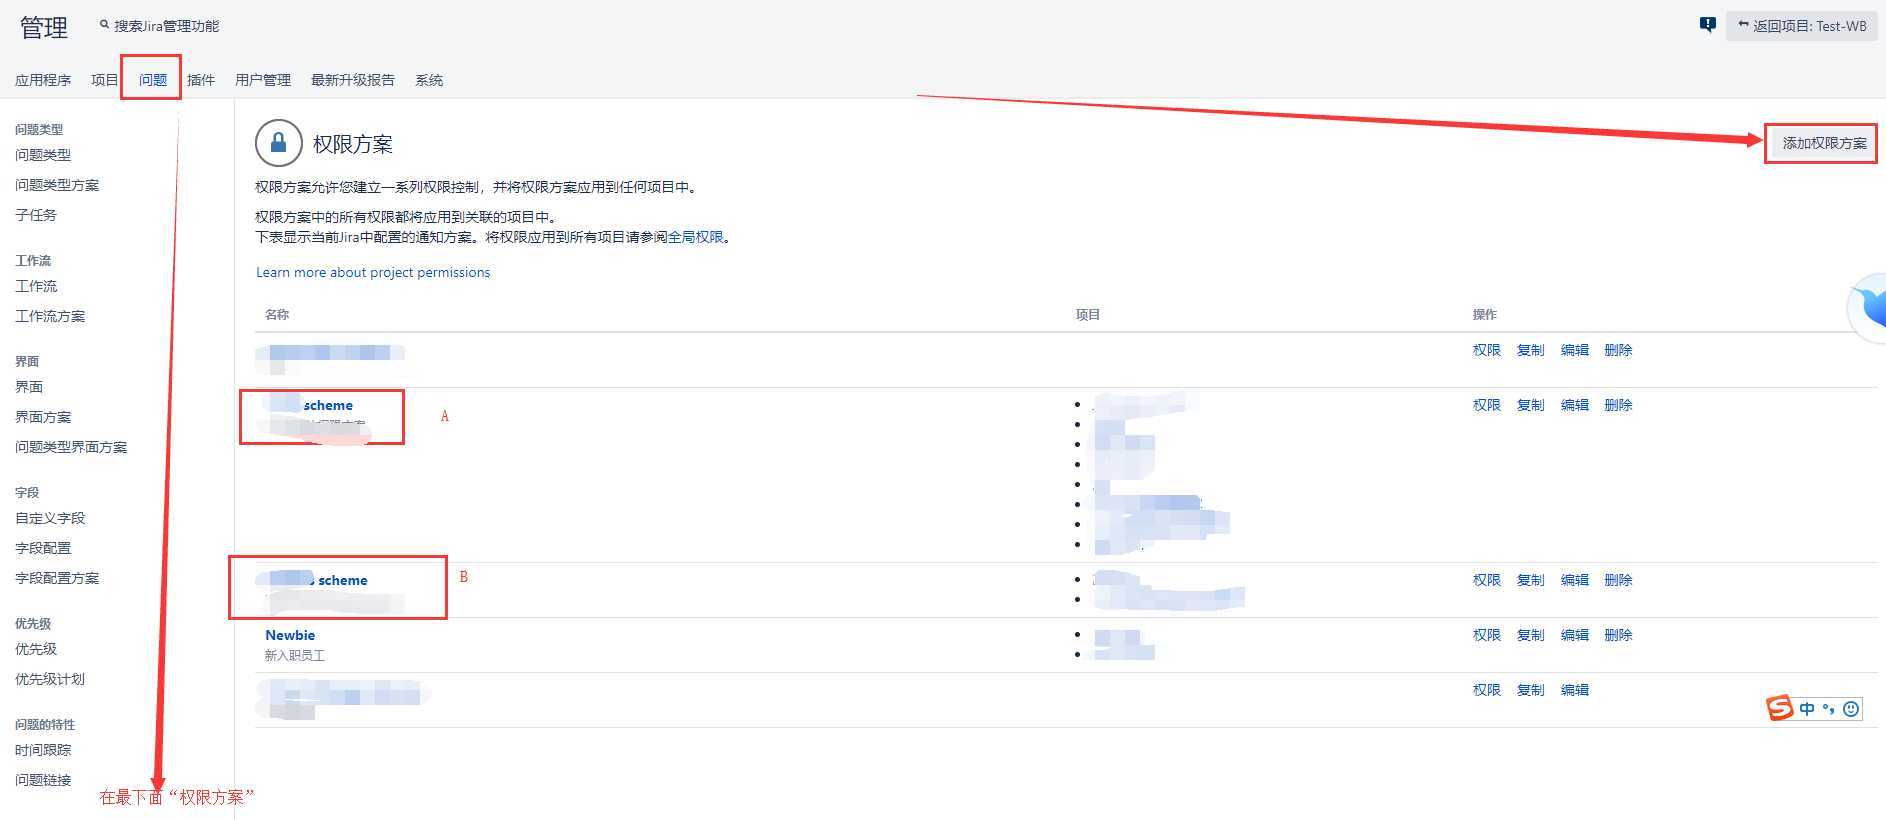Image resolution: width=1886 pixels, height=820 pixels.
Task: Open the 应用程序 tab
Action: coord(43,80)
